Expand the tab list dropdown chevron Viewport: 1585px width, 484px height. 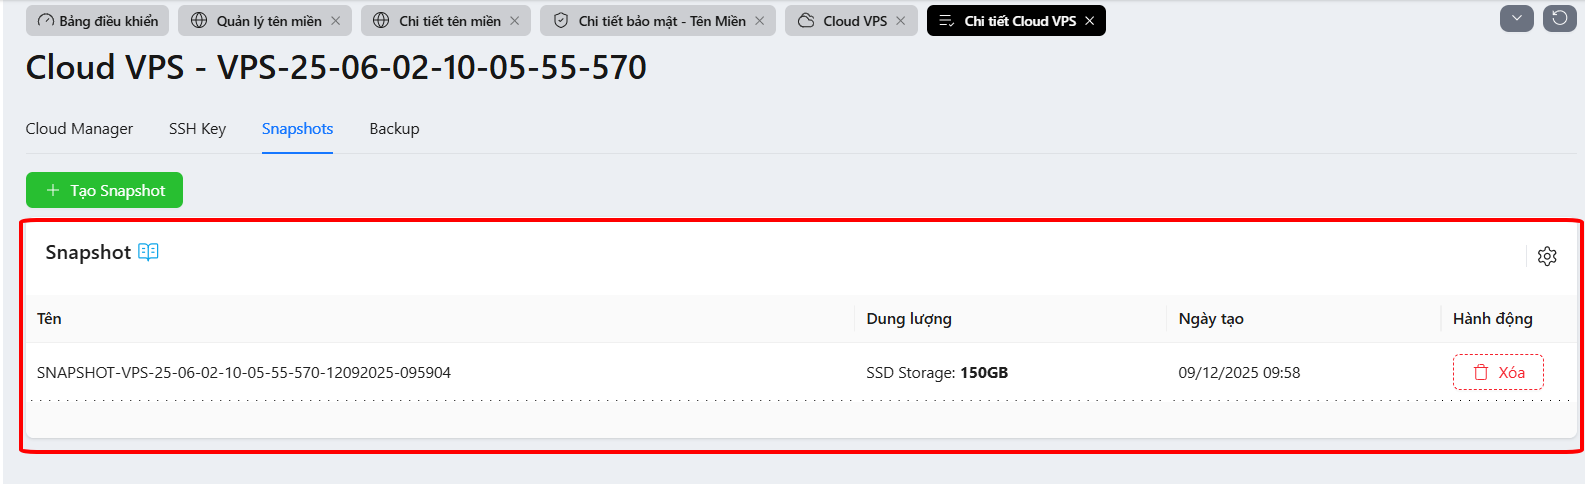coord(1517,18)
